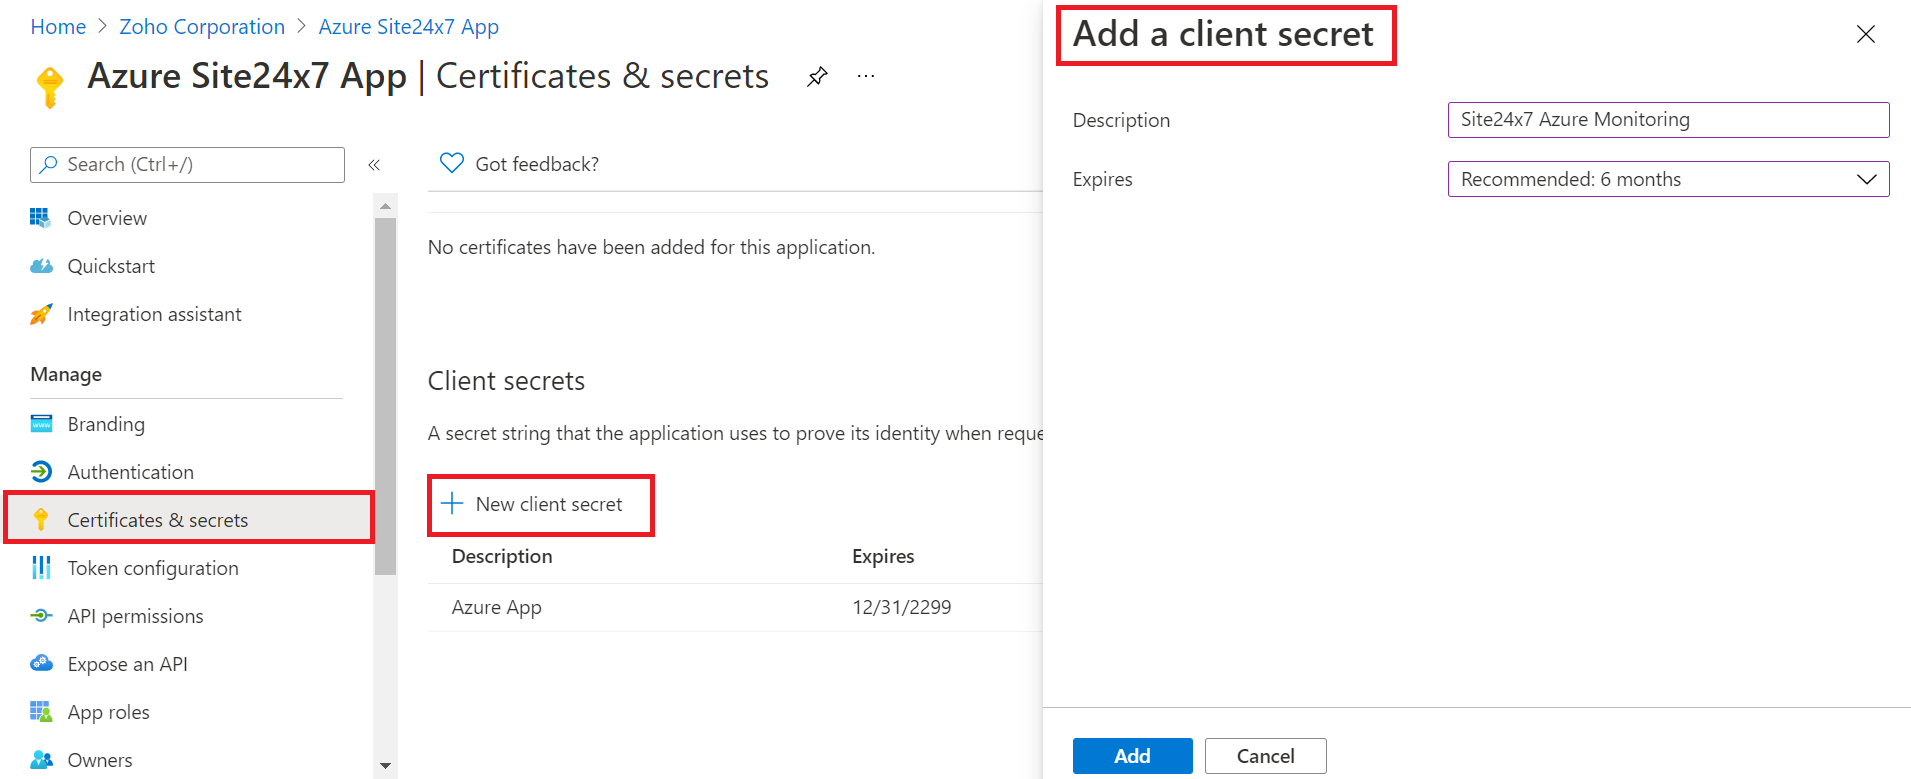Image resolution: width=1911 pixels, height=779 pixels.
Task: Cancel adding the client secret
Action: point(1265,756)
